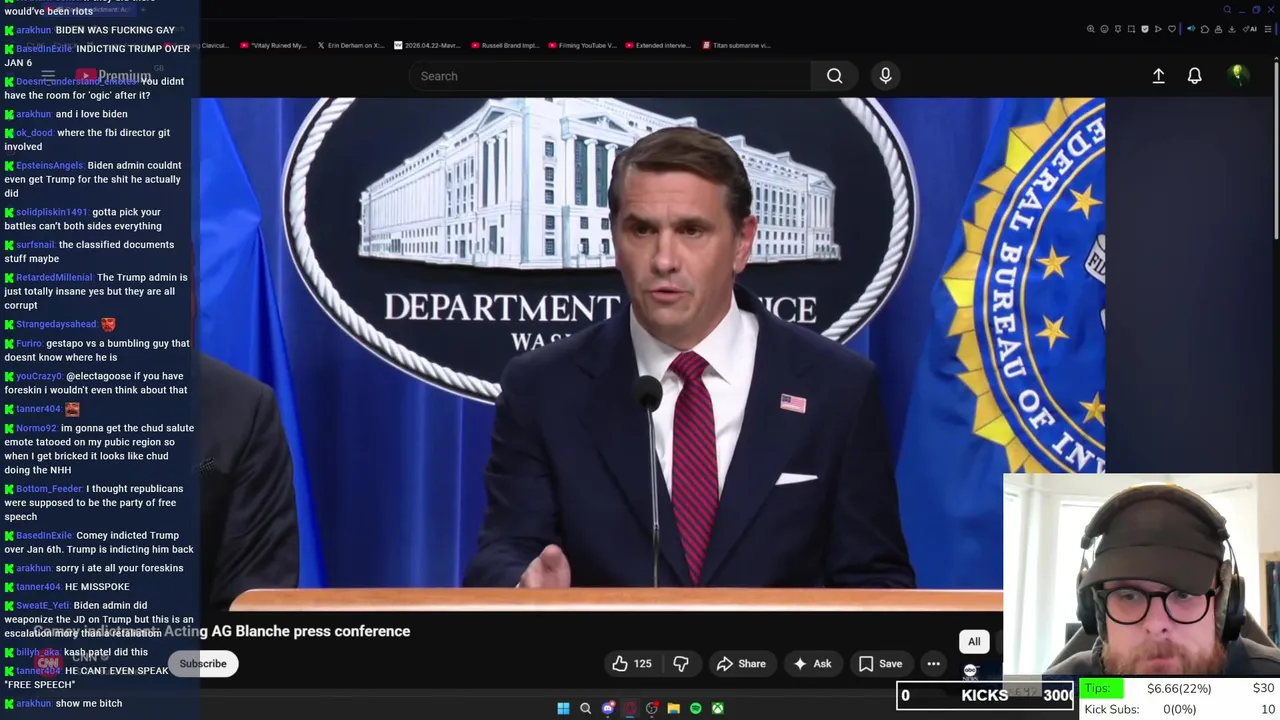Screen dimensions: 1280x720
Task: Click chat username 'ok_dood'
Action: click(x=34, y=133)
